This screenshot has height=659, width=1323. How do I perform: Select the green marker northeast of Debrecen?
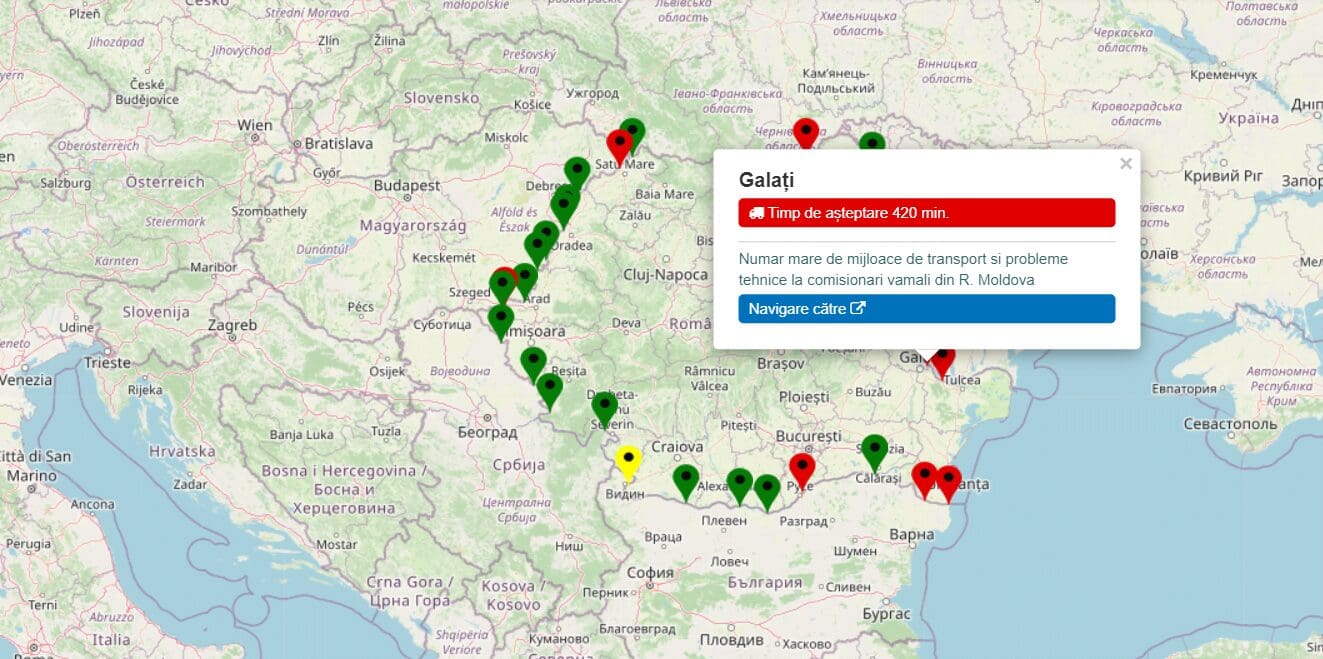(x=577, y=172)
